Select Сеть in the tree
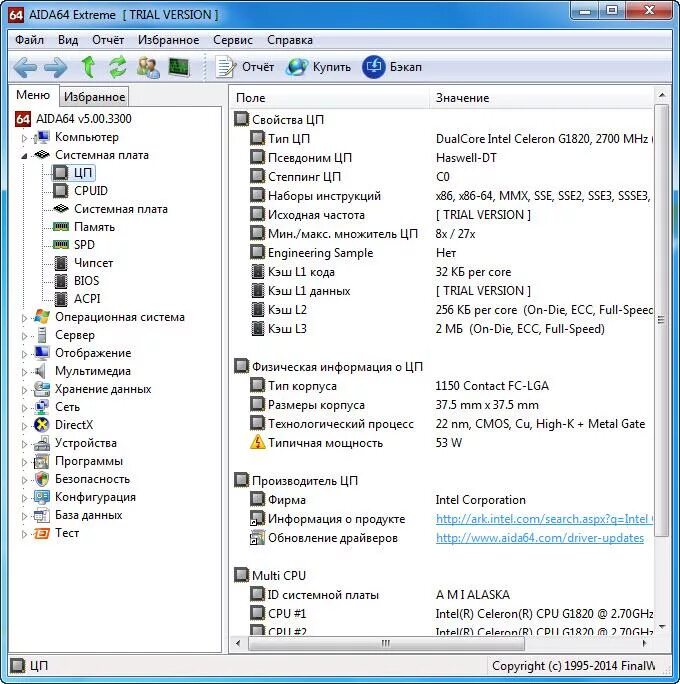The width and height of the screenshot is (680, 684). (67, 407)
